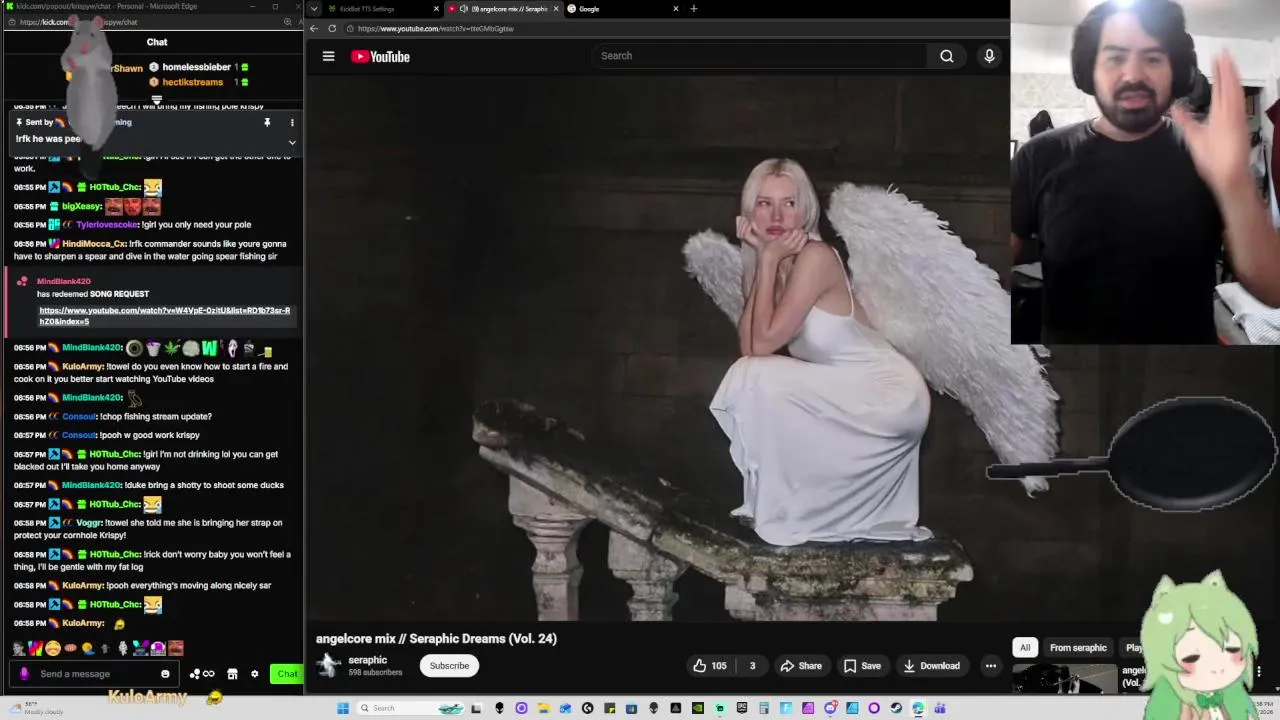Open the seraphic channel avatar
Screen dimensions: 1280x720
(328, 666)
